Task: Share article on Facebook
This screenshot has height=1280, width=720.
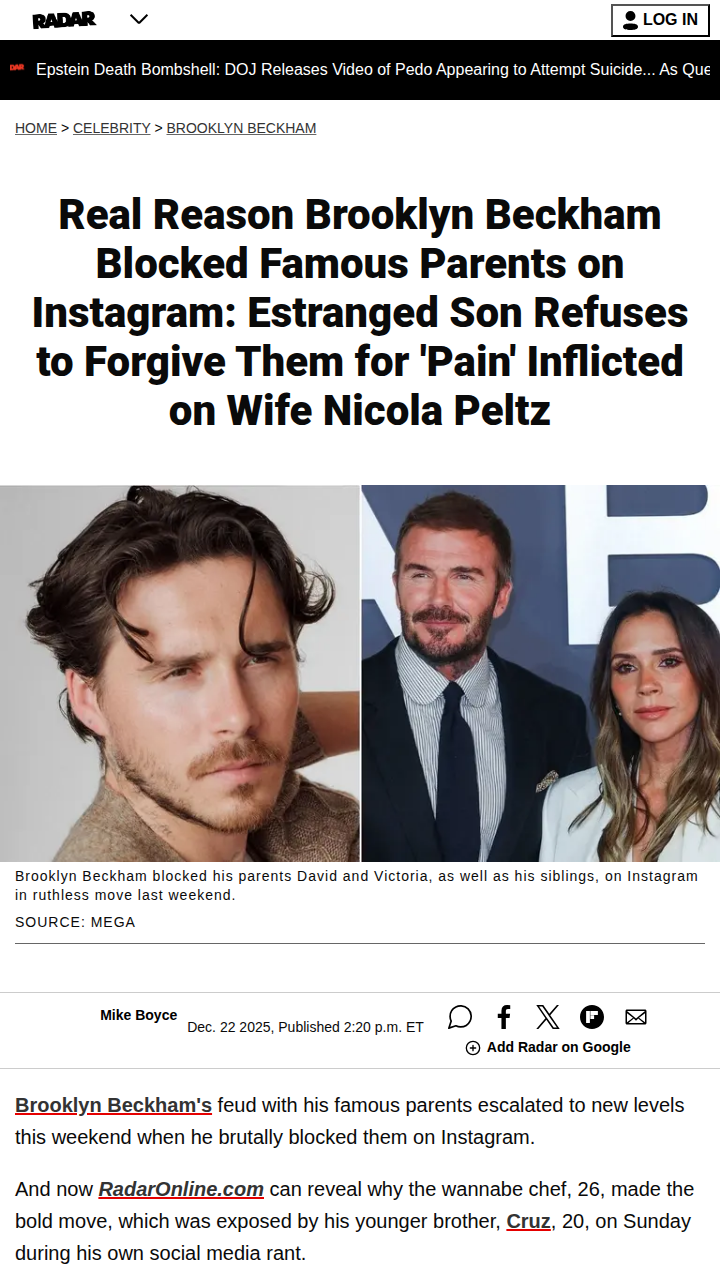Action: [504, 1017]
